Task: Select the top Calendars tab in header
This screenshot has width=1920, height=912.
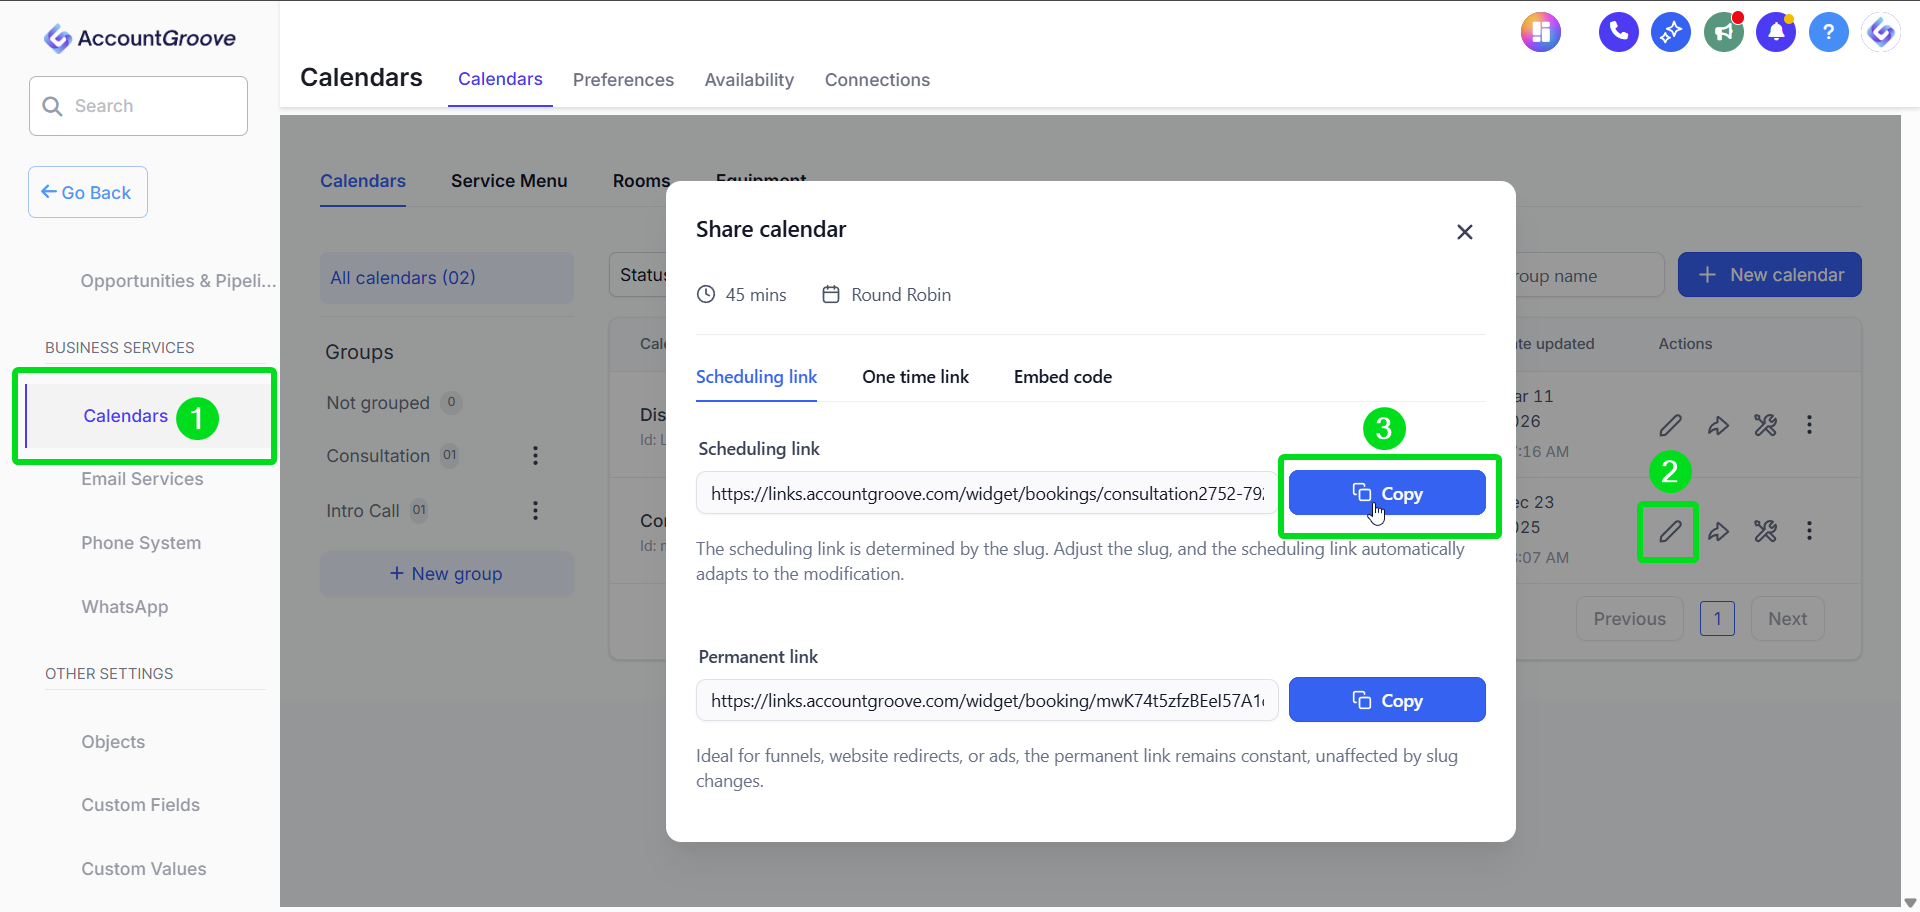Action: 500,79
